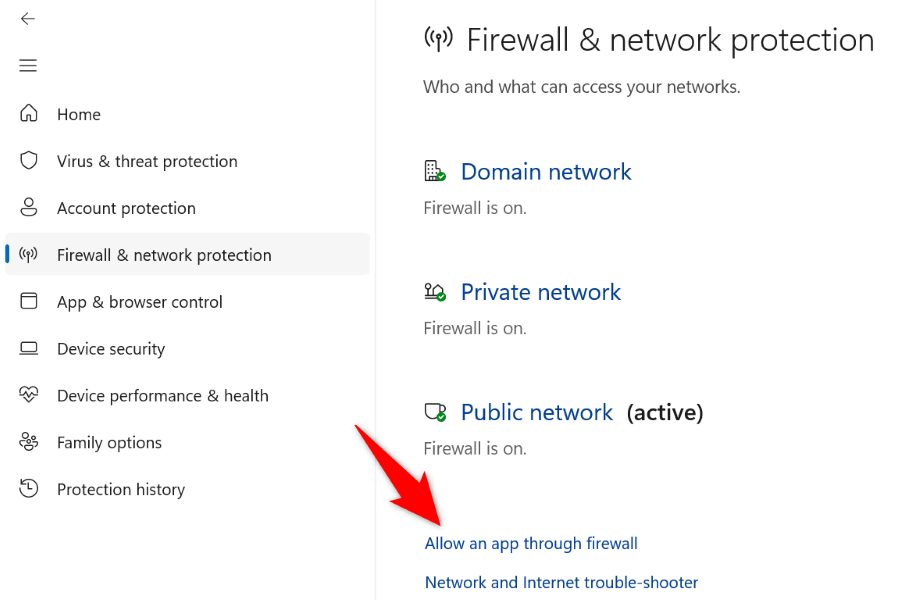Go to Virus & threat protection page
913x600 pixels.
tap(147, 161)
